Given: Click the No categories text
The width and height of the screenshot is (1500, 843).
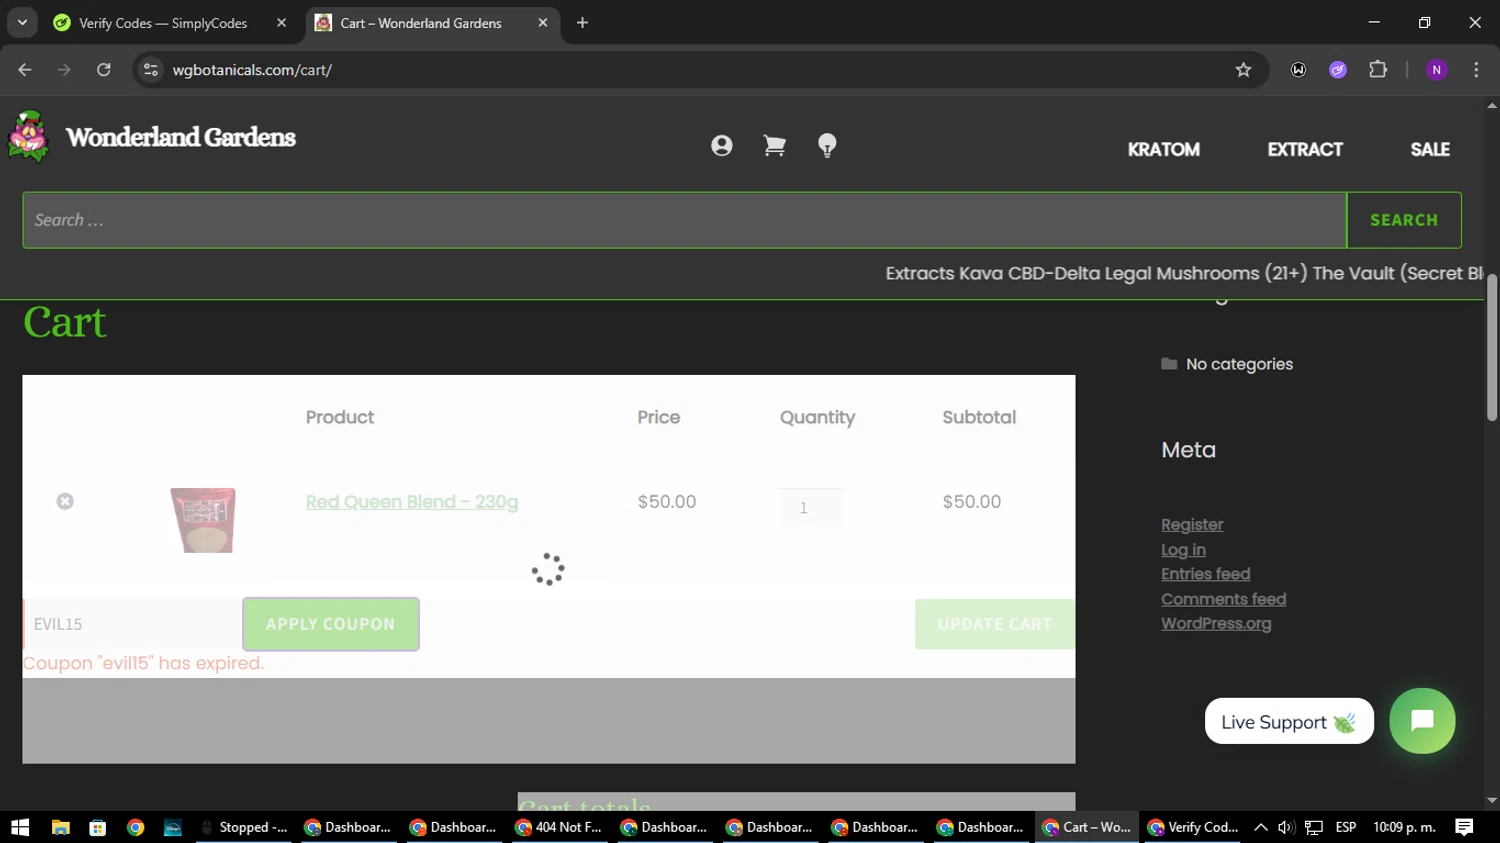Looking at the screenshot, I should click(1239, 364).
